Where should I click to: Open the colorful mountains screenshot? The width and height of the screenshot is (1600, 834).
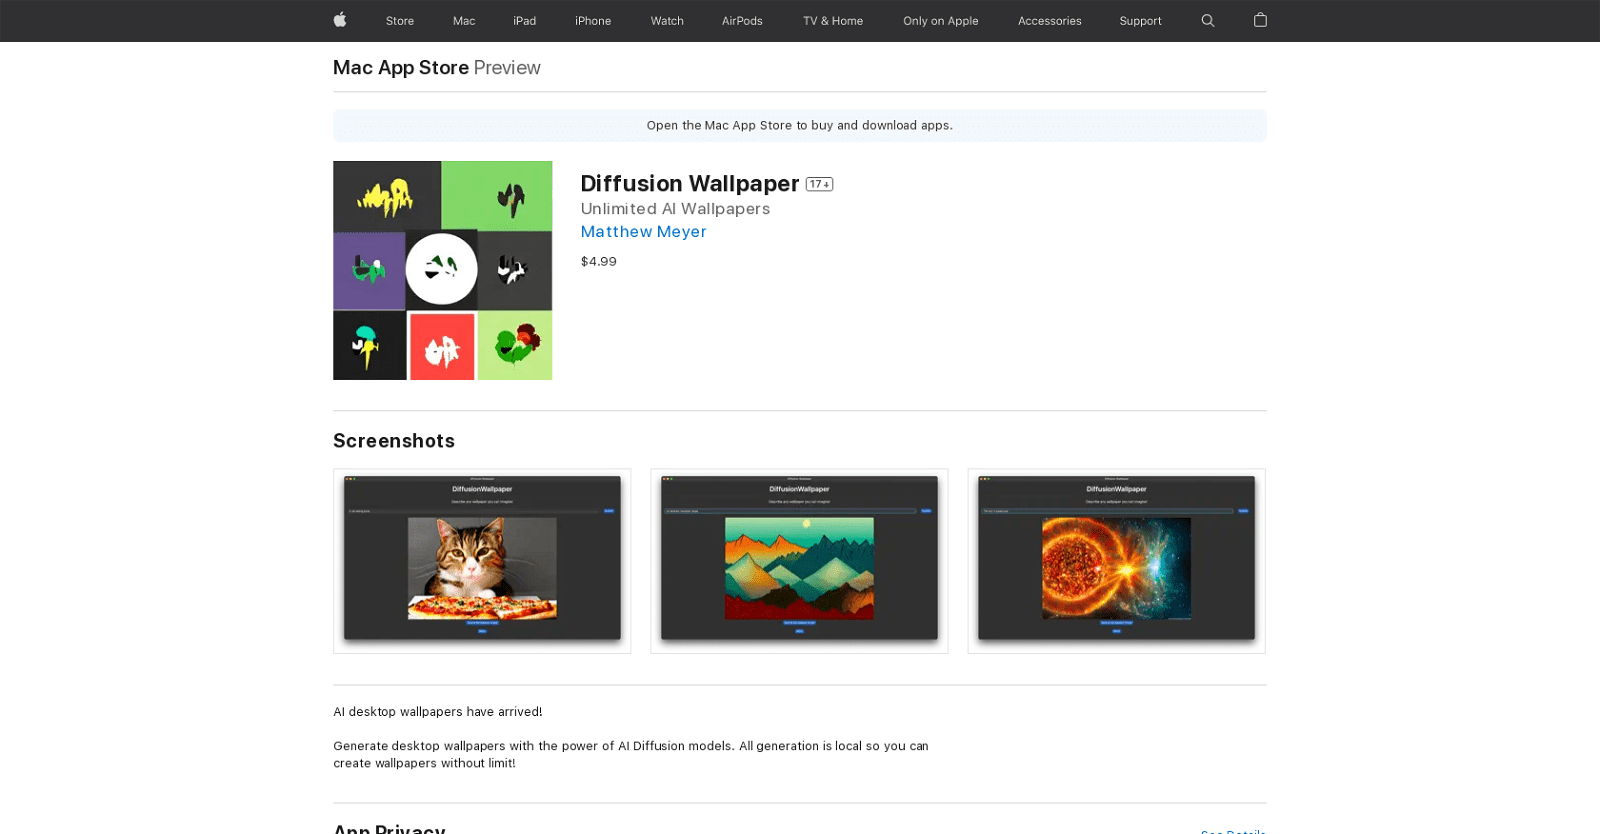pyautogui.click(x=799, y=561)
